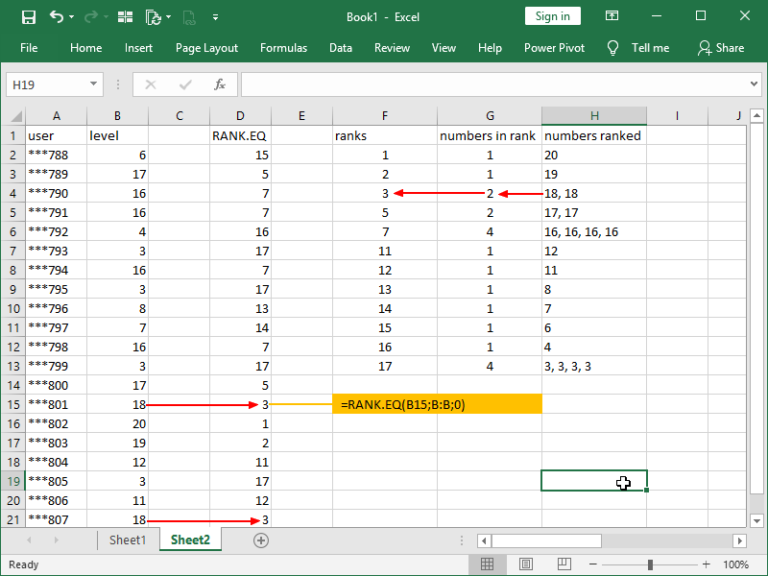Image resolution: width=768 pixels, height=576 pixels.
Task: Click the Share button
Action: coord(721,48)
